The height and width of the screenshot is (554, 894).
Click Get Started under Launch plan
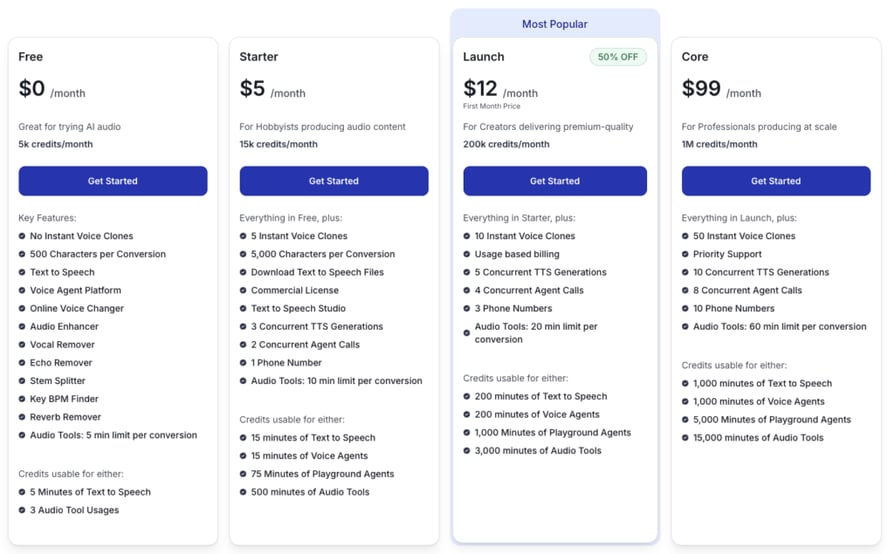click(x=555, y=181)
